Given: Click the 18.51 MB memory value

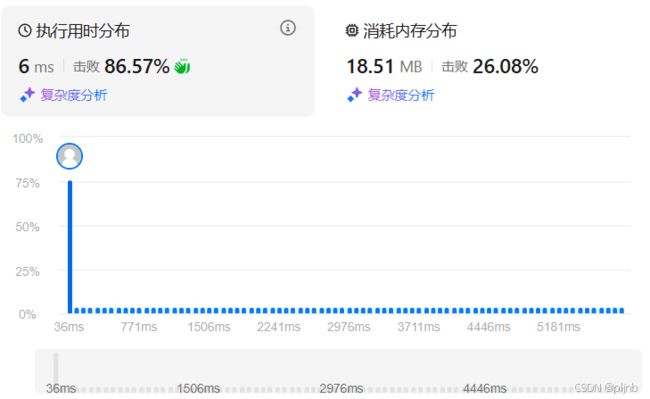Looking at the screenshot, I should click(384, 66).
